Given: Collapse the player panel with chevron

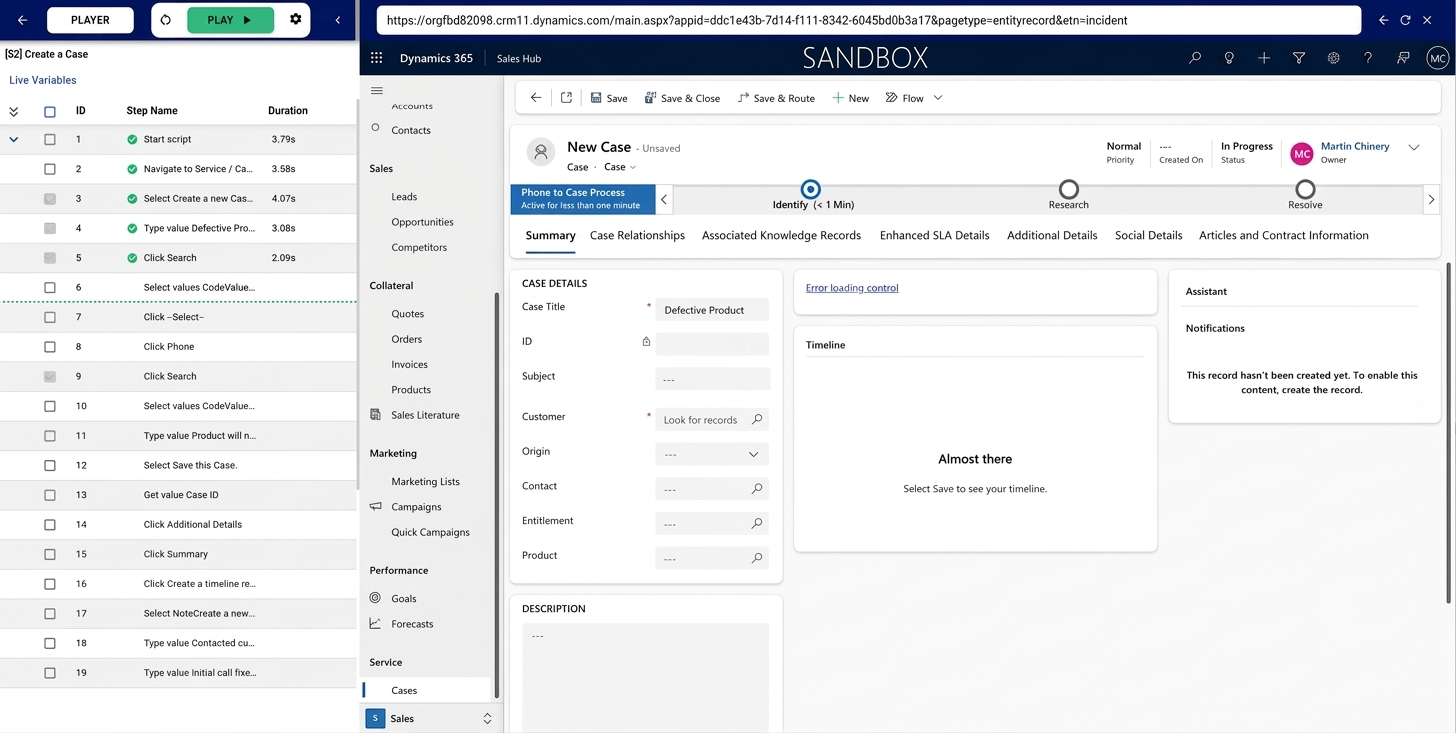Looking at the screenshot, I should [x=338, y=19].
